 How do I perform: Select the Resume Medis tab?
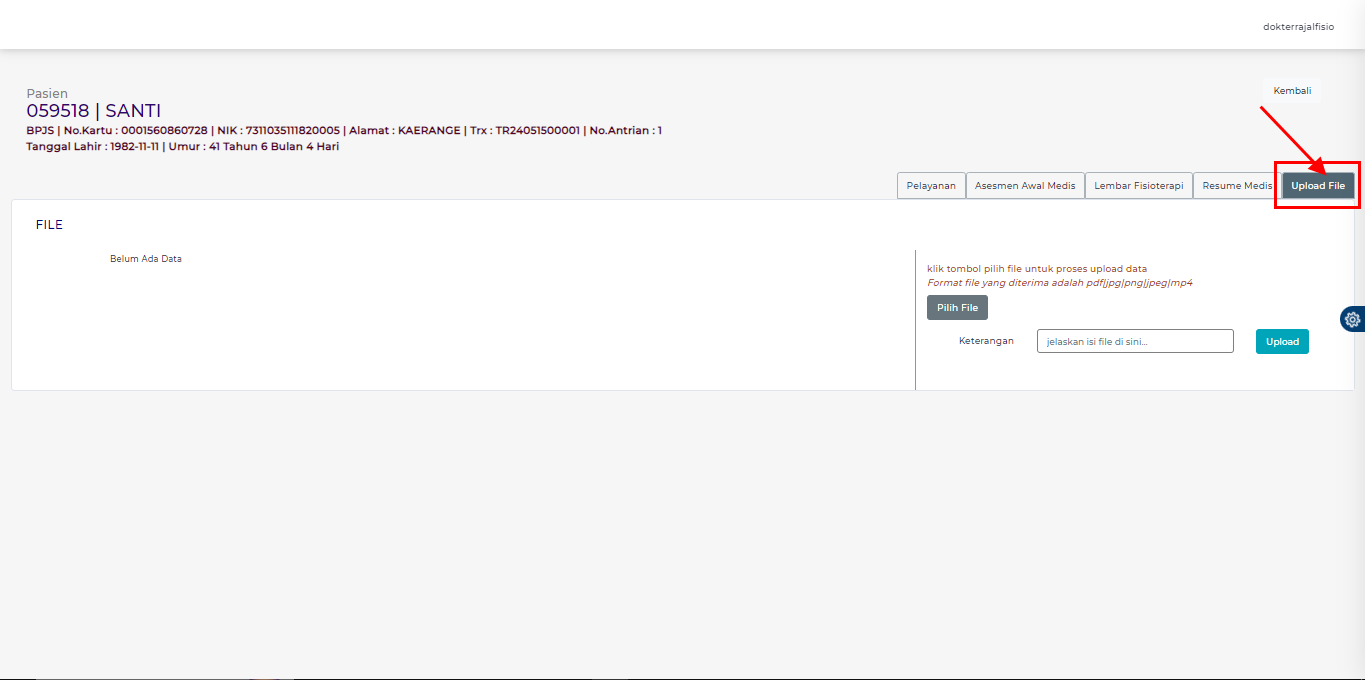[x=1236, y=186]
